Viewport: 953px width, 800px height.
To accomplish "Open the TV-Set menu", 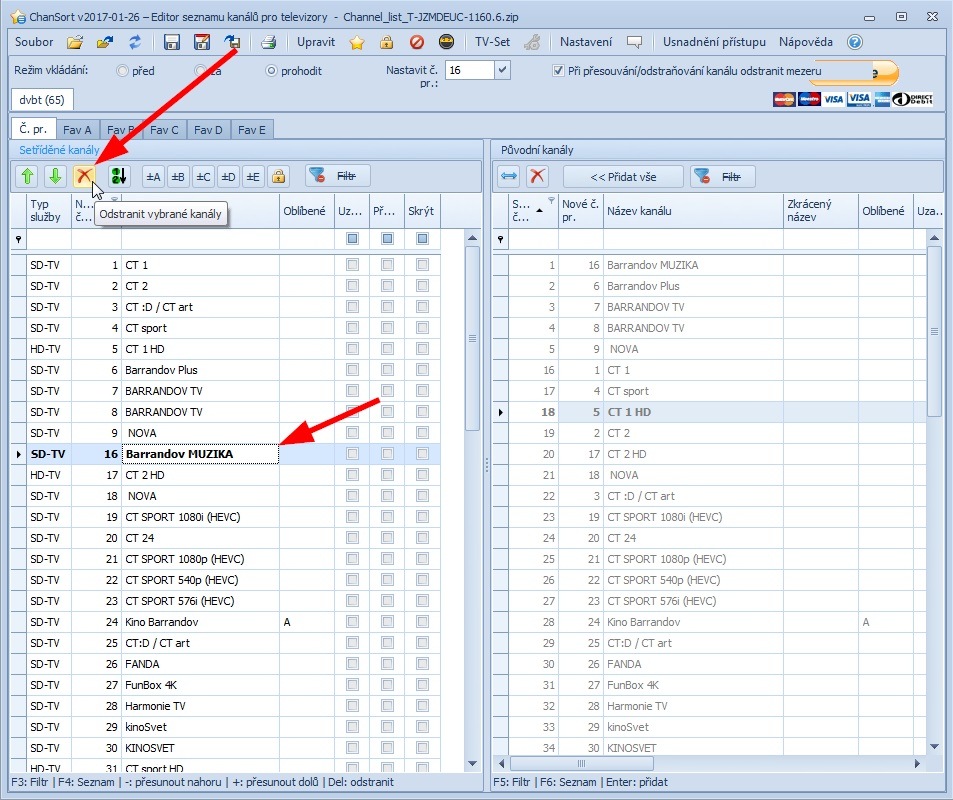I will point(492,42).
